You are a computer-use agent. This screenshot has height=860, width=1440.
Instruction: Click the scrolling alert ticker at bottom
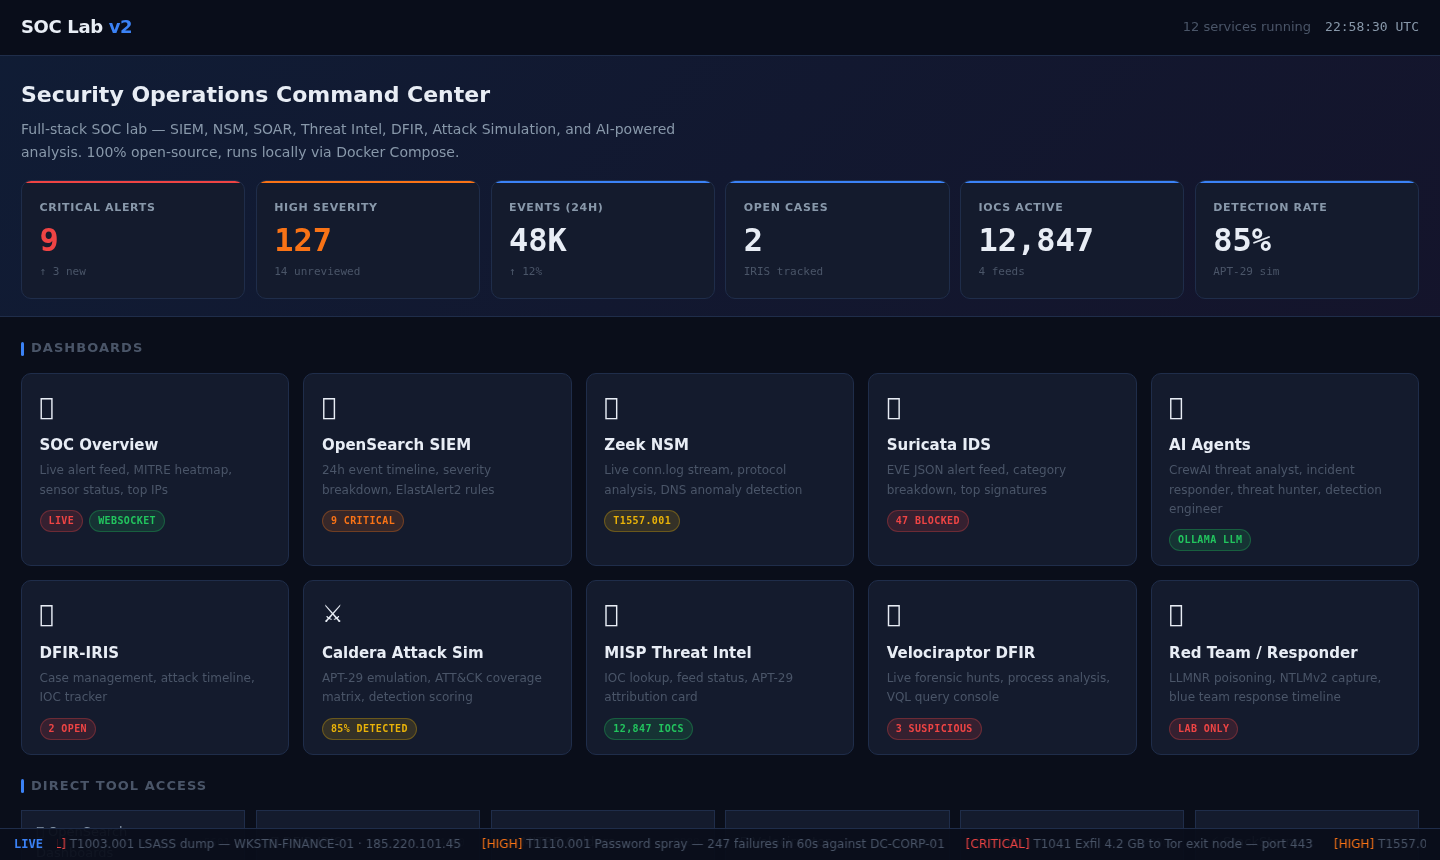pyautogui.click(x=720, y=844)
